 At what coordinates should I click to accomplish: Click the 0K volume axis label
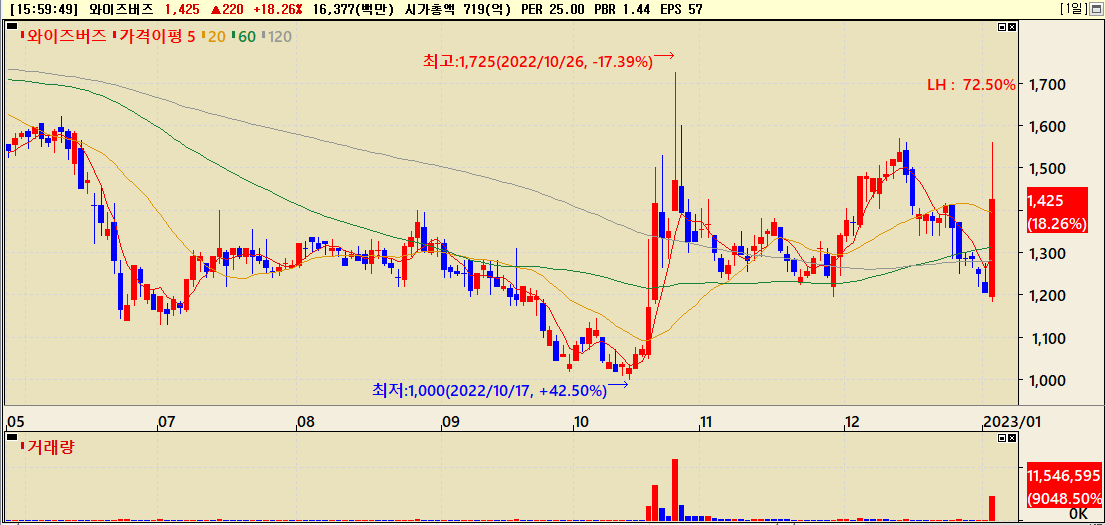coord(1078,515)
